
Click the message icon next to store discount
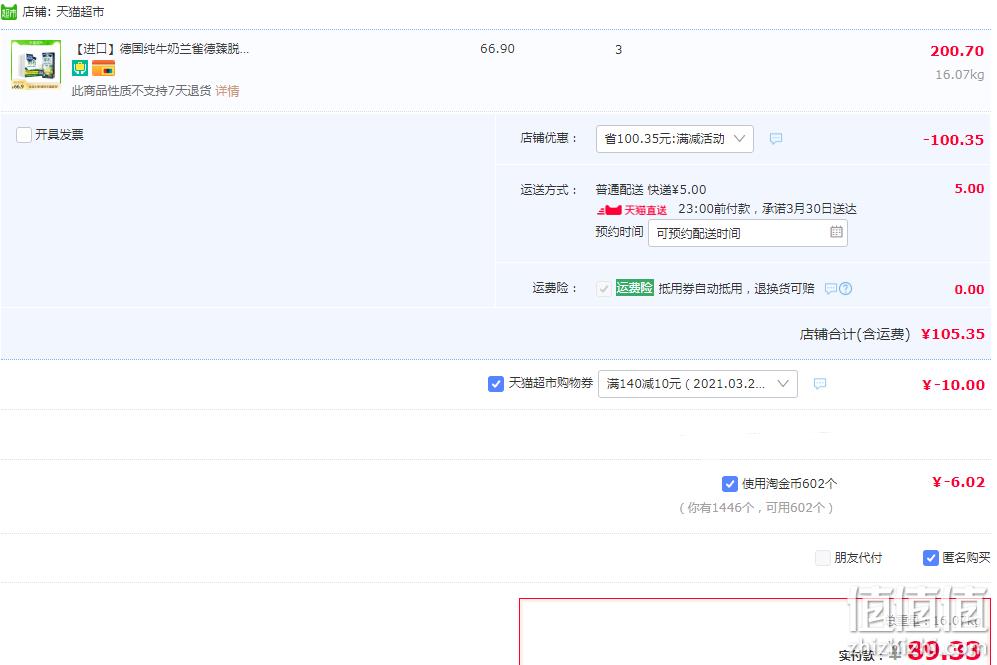coord(776,139)
